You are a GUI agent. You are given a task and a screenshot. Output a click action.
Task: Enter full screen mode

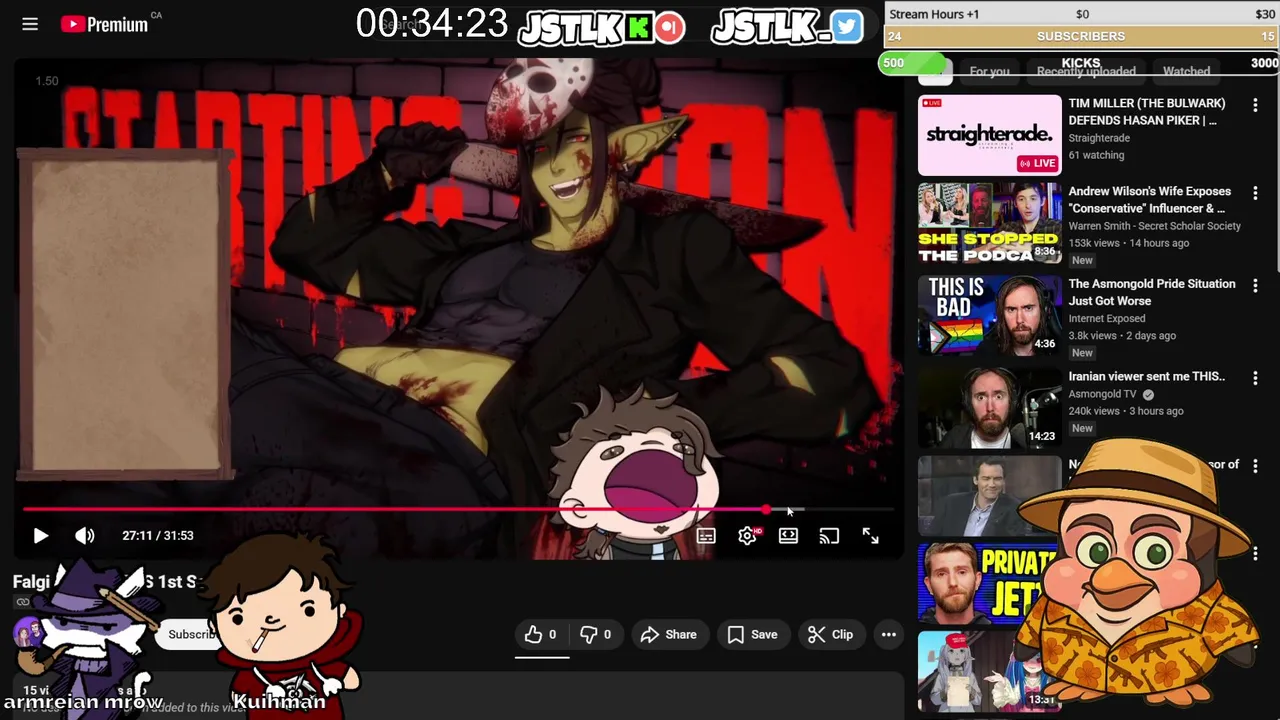(x=870, y=536)
